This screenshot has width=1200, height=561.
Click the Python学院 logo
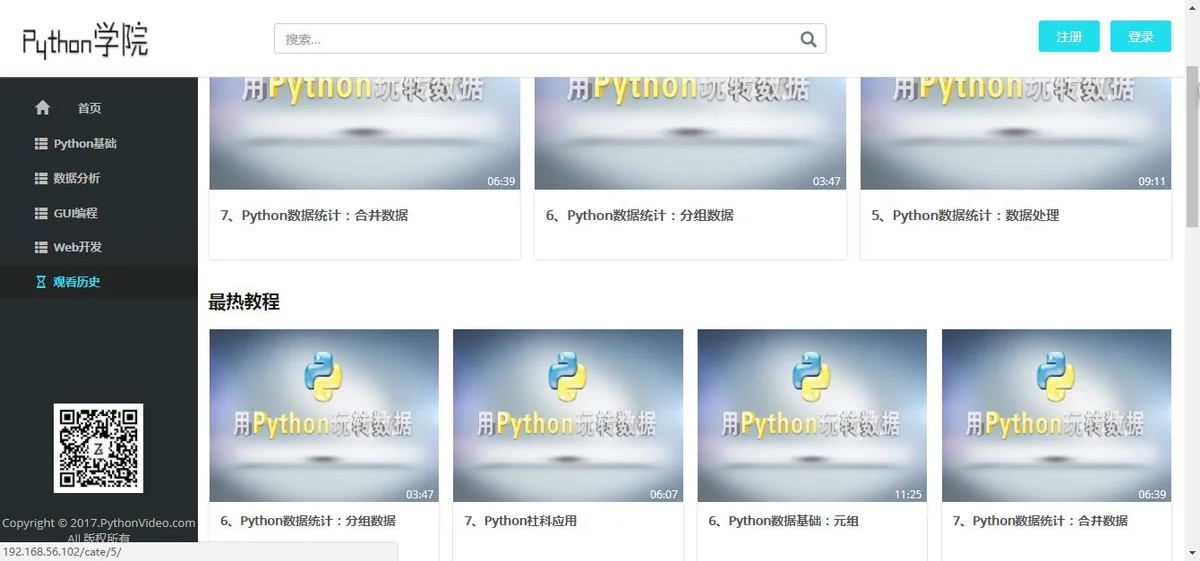click(85, 40)
